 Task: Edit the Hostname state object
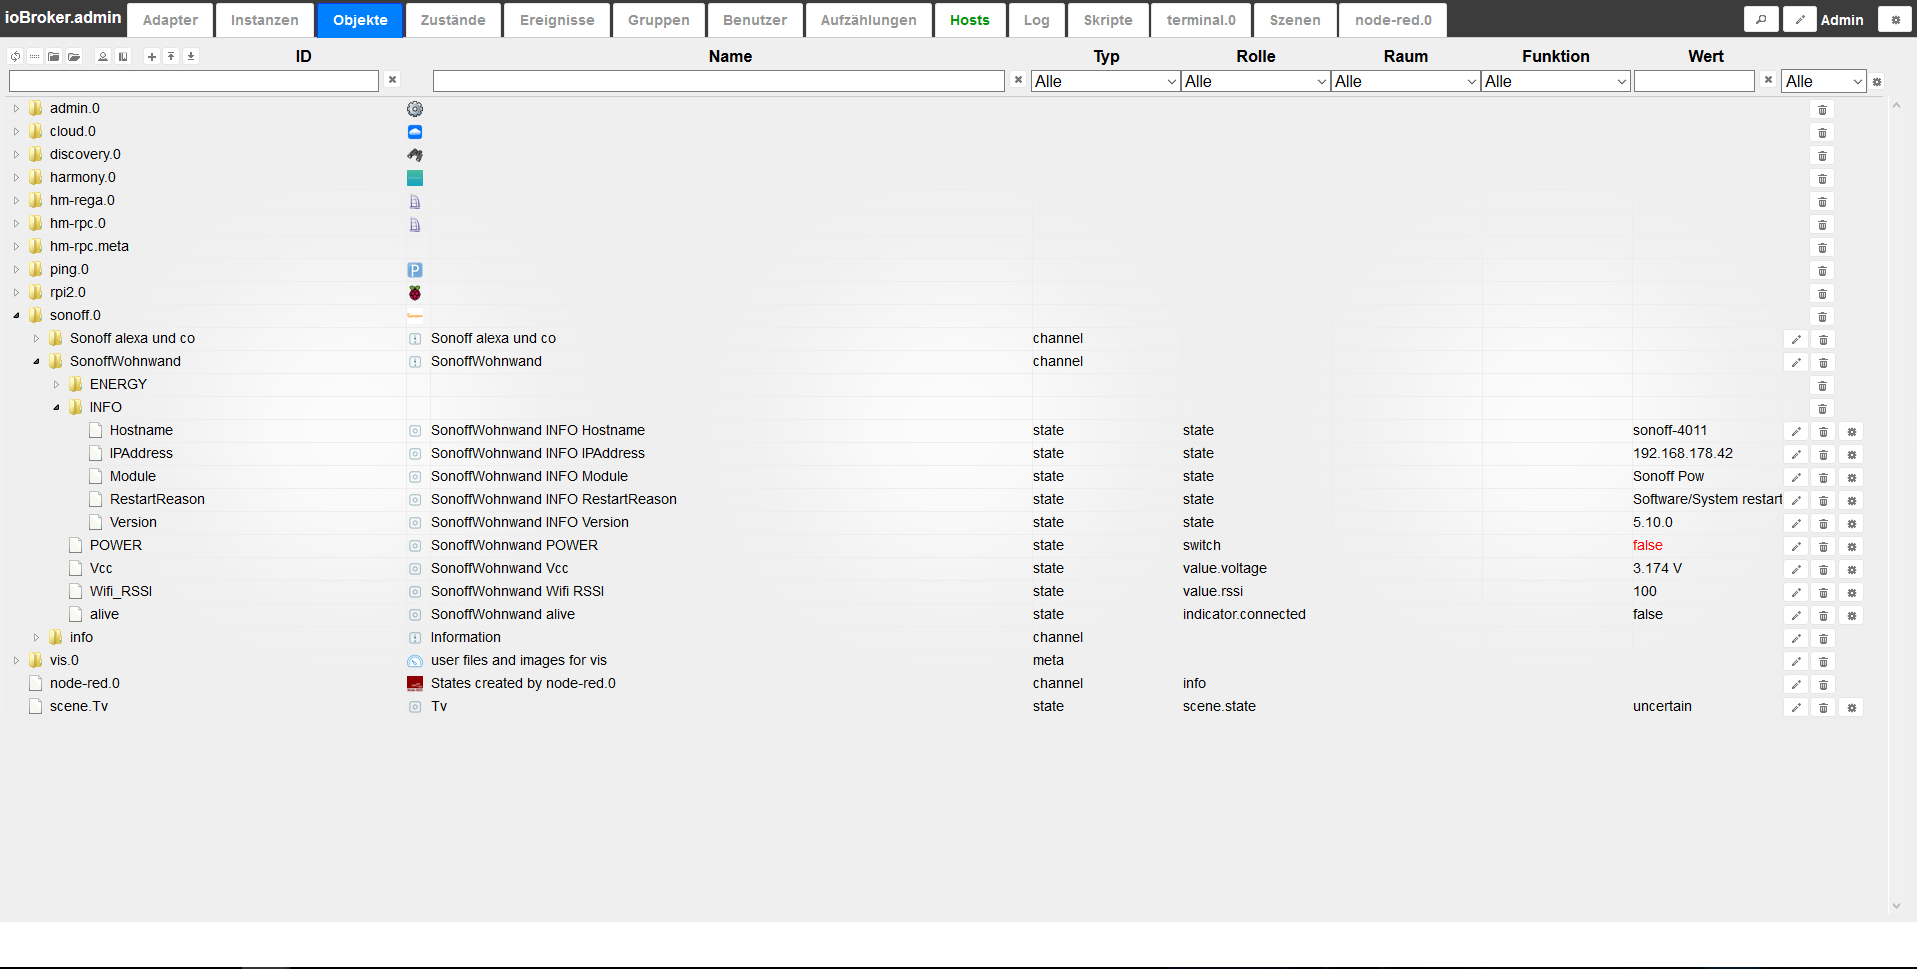pyautogui.click(x=1796, y=432)
